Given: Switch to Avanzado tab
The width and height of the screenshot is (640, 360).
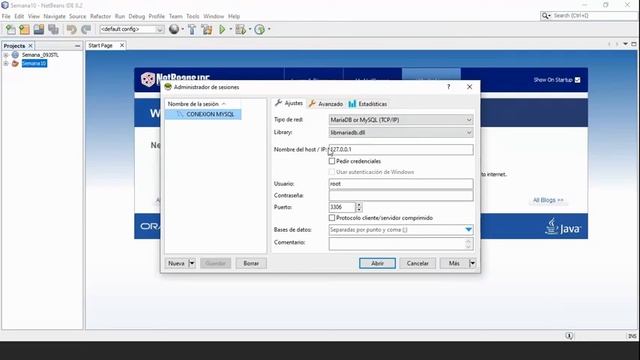Looking at the screenshot, I should click(326, 104).
